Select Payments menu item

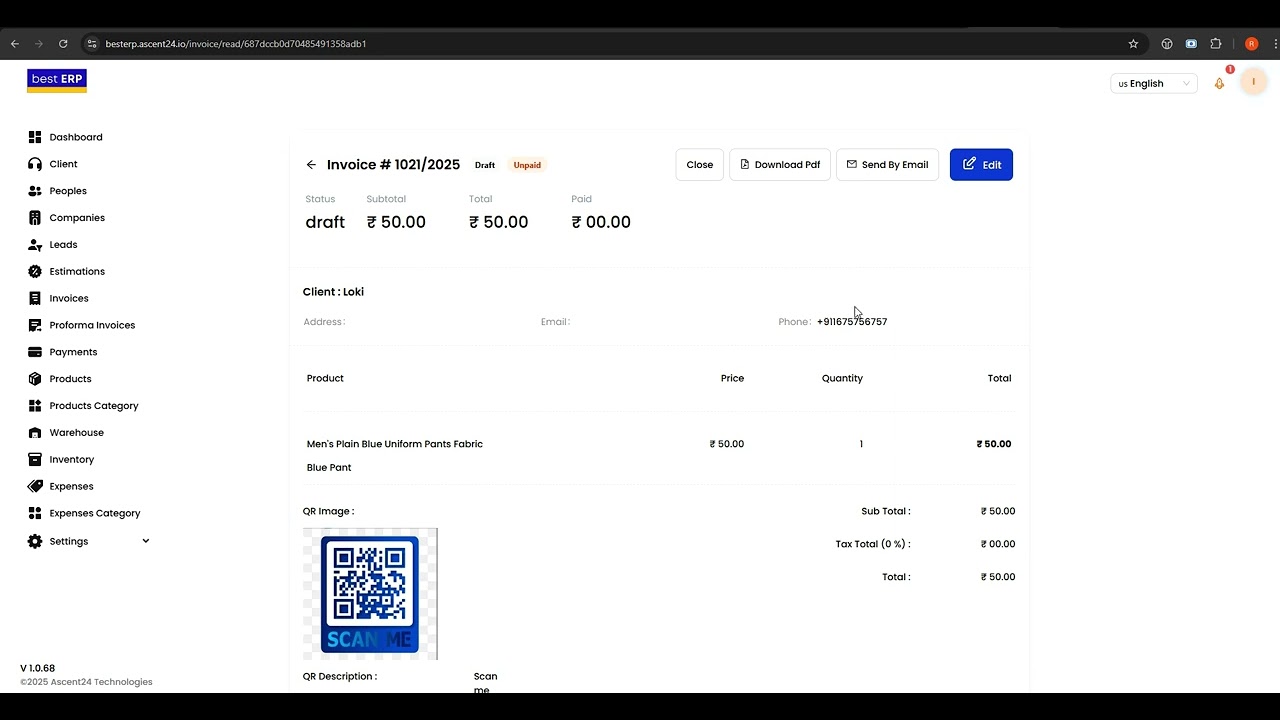[73, 352]
